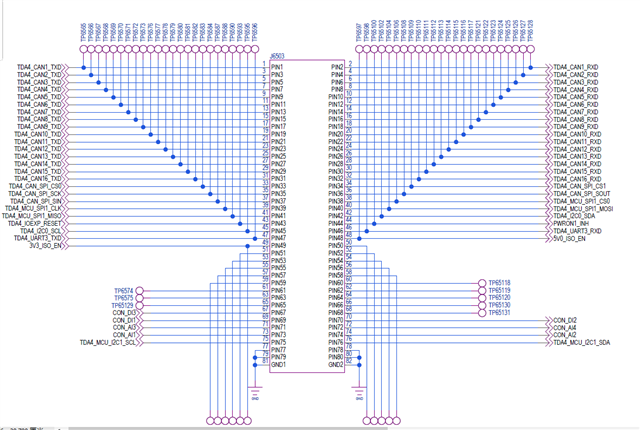The image size is (640, 430).
Task: Select the TDA4_MCU_I2C1_SCL net label
Action: pos(108,343)
